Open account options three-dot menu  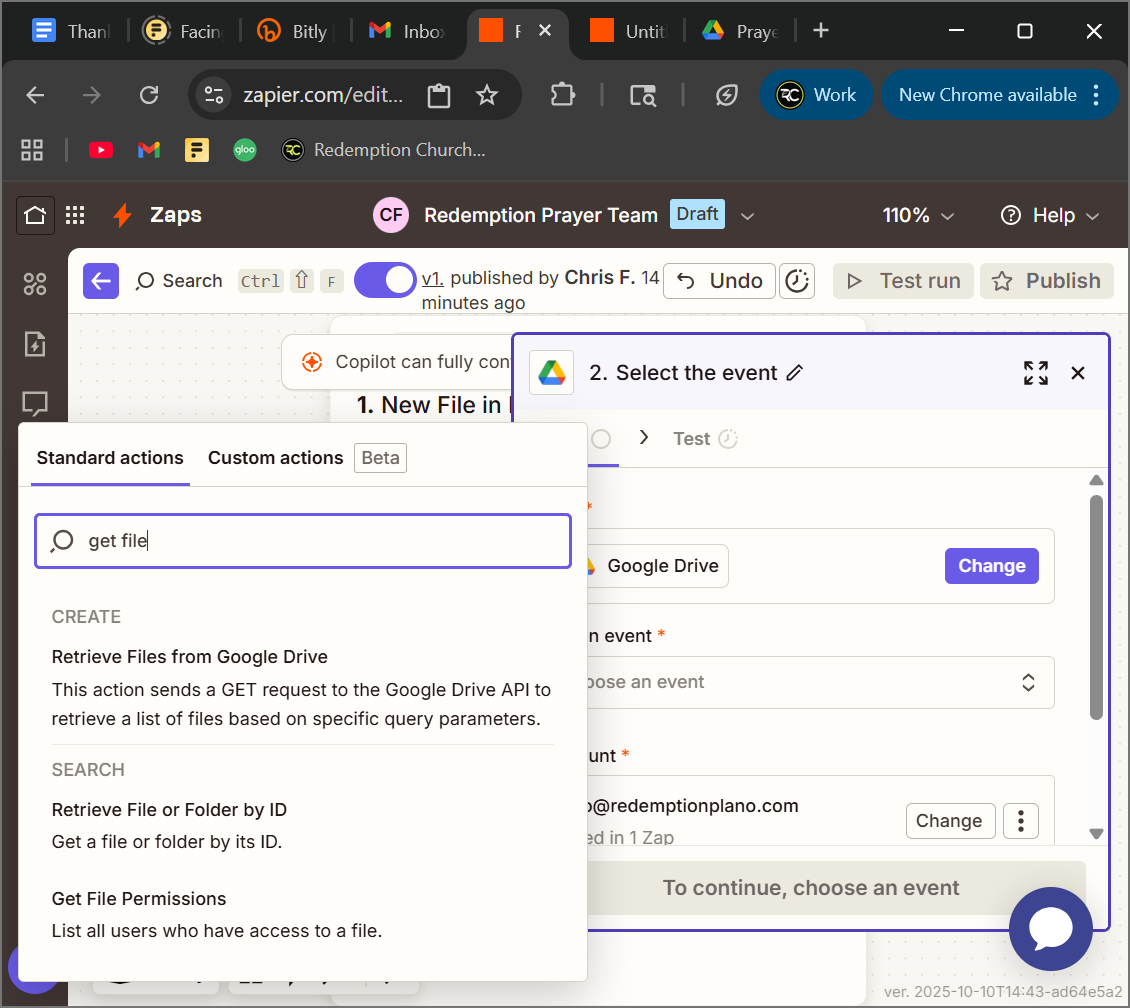pyautogui.click(x=1021, y=821)
